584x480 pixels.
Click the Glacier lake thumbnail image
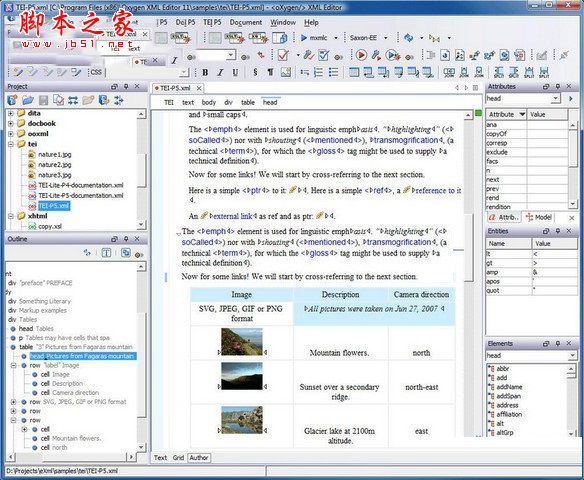242,420
